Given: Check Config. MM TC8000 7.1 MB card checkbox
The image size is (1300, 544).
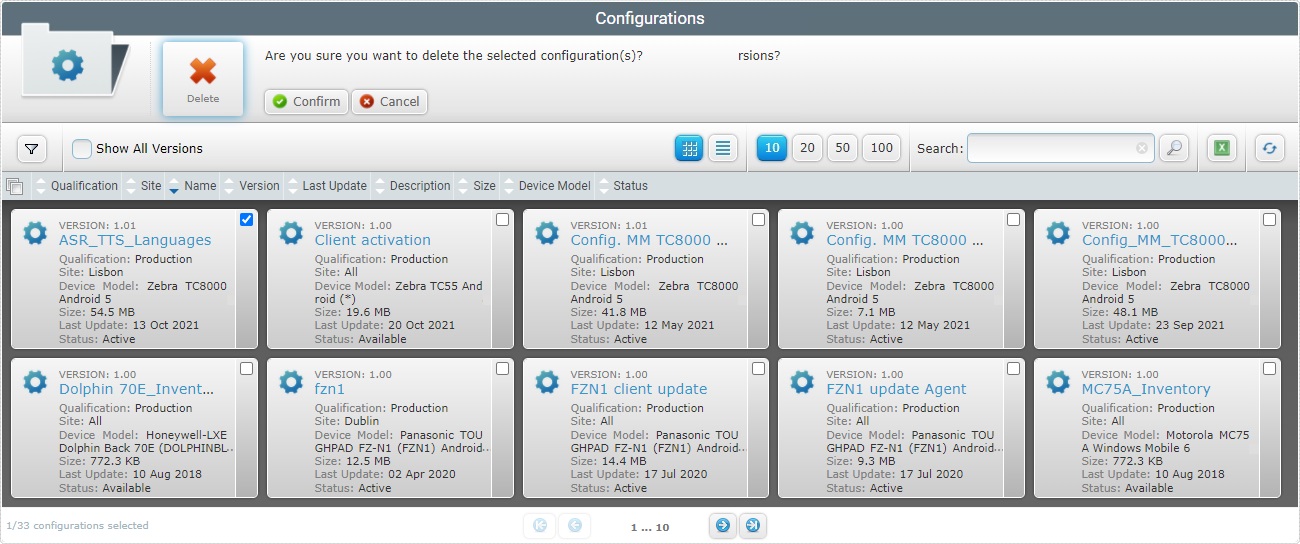Looking at the screenshot, I should pyautogui.click(x=1013, y=220).
